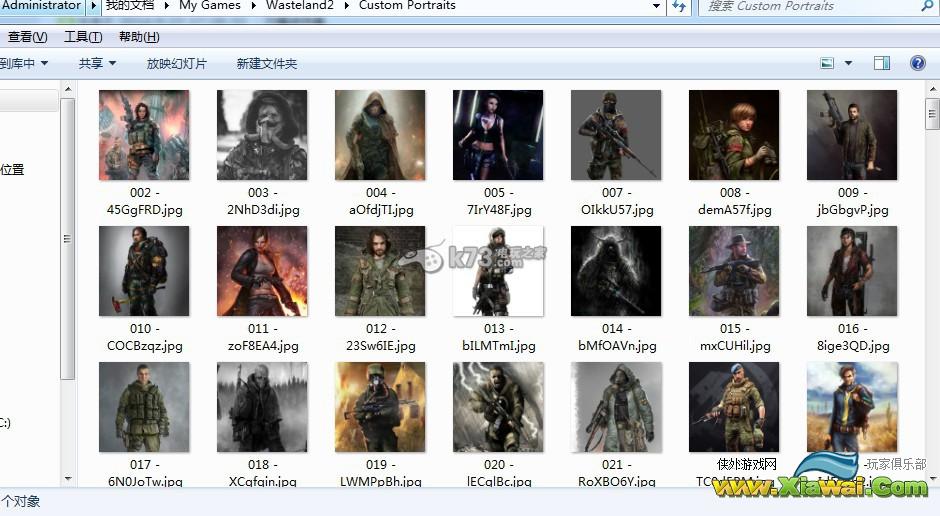Click the navigation pane scrollbar thumb
Viewport: 940px width, 516px height.
[68, 239]
